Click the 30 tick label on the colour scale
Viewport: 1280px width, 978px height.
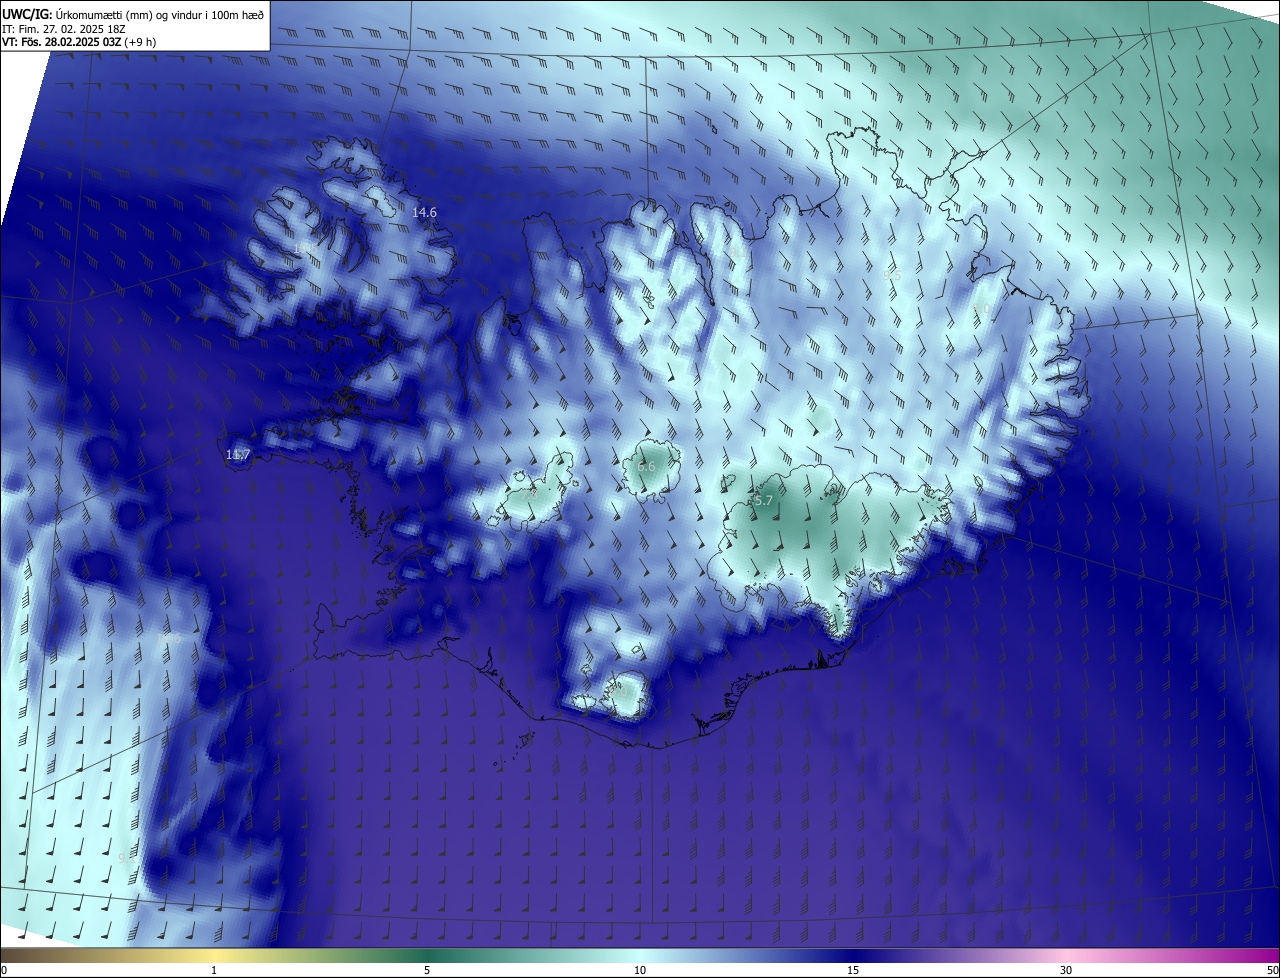pos(1066,970)
